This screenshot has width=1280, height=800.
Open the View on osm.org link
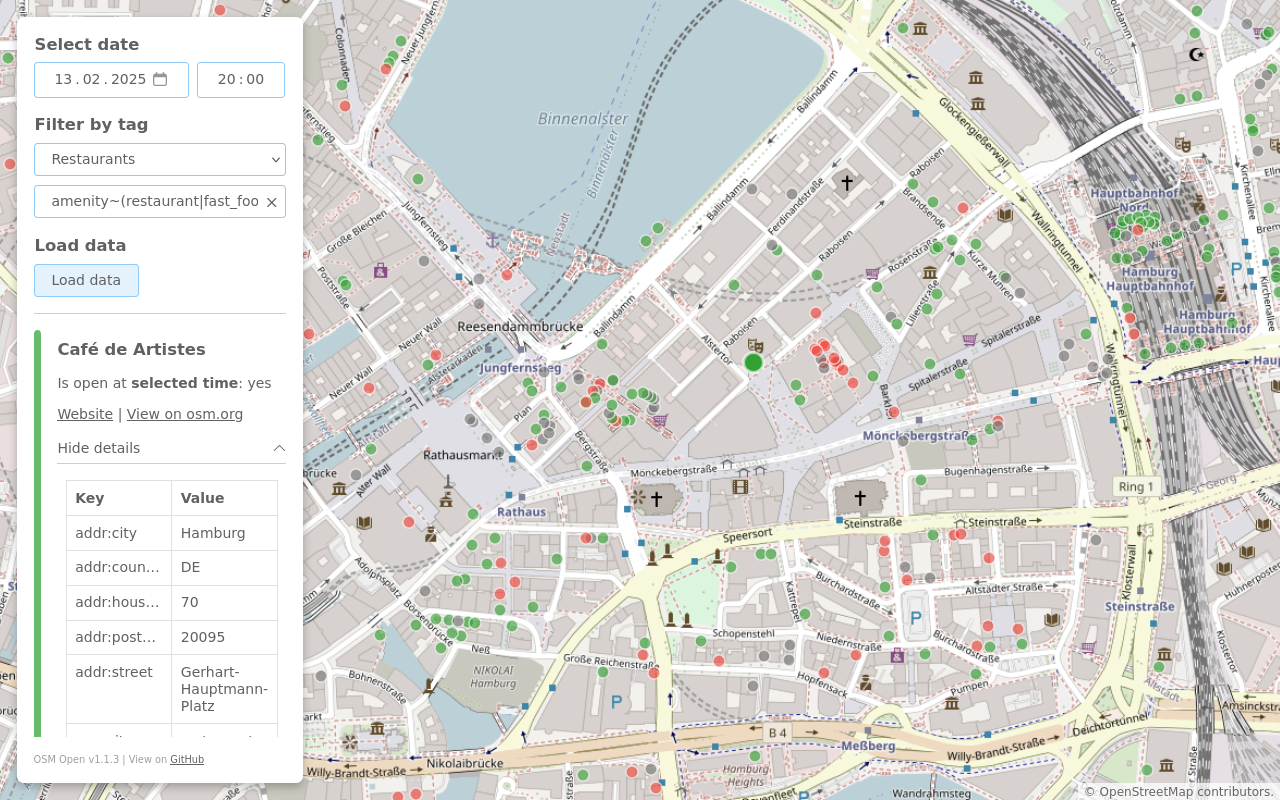[185, 414]
